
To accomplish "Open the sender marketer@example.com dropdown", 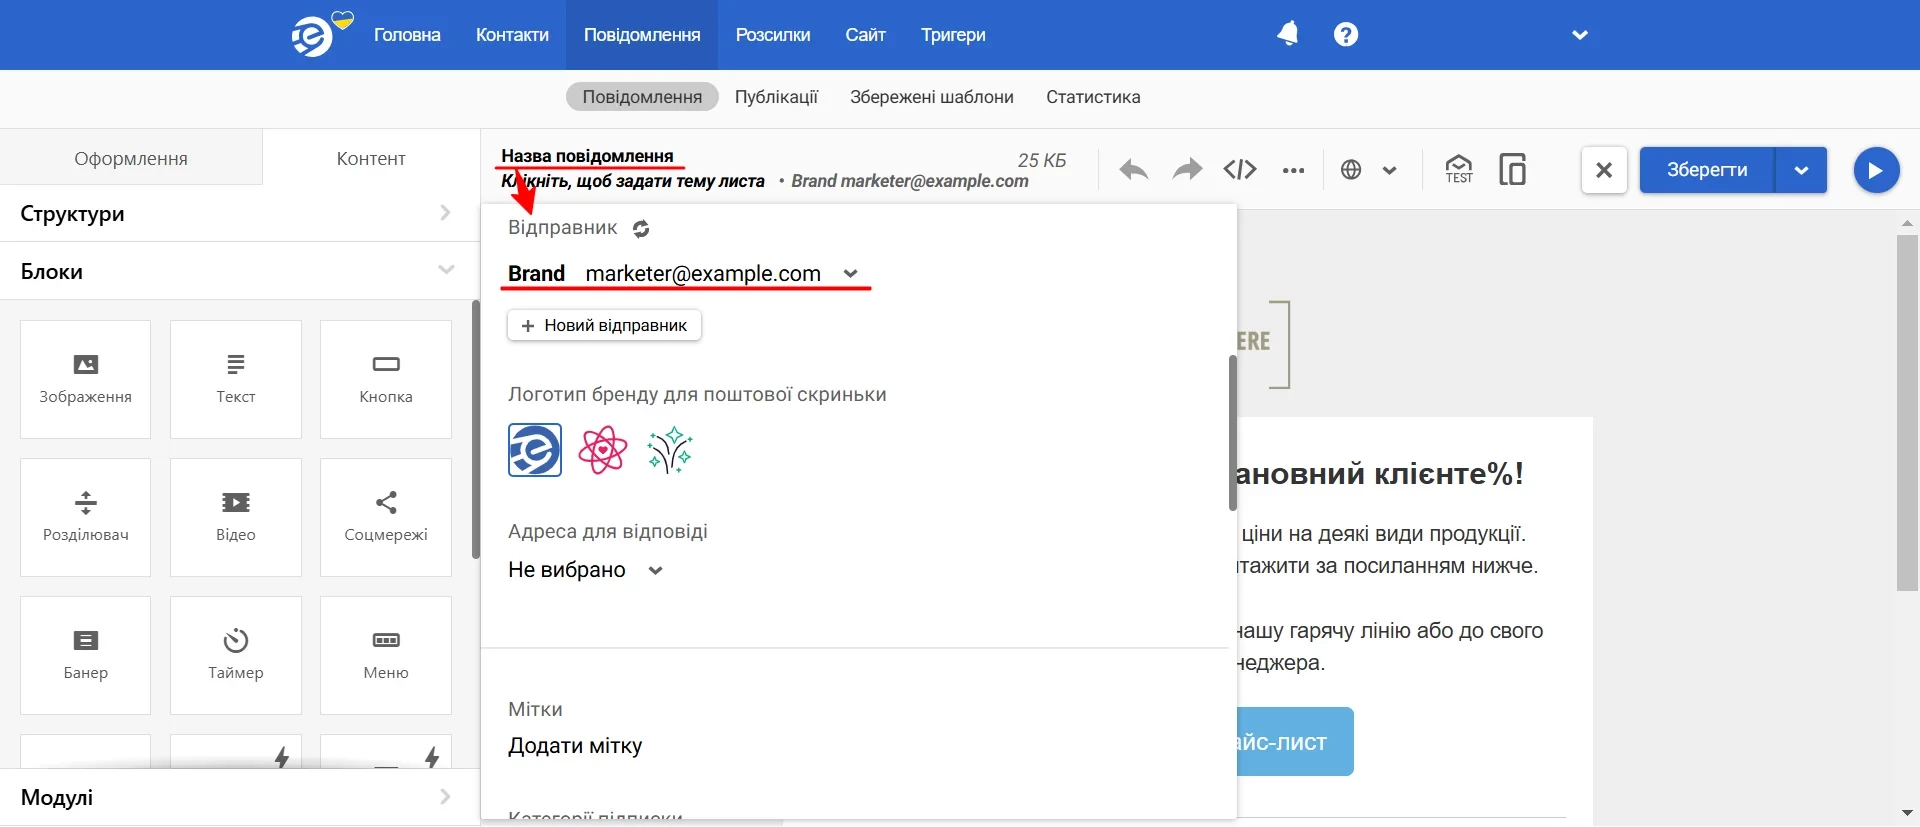I will pyautogui.click(x=850, y=274).
